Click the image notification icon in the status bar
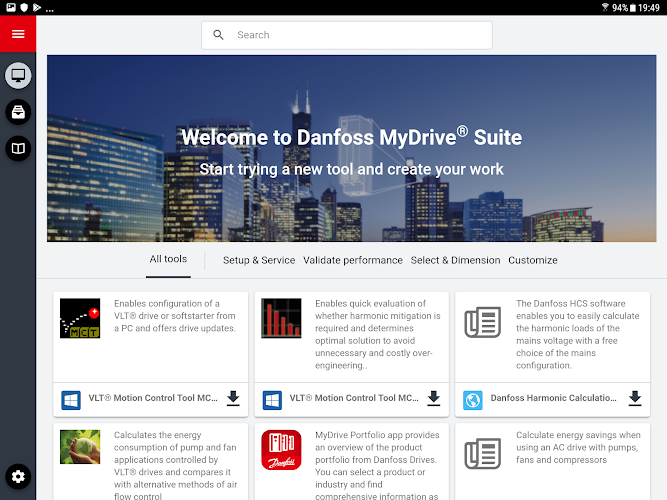This screenshot has width=667, height=500. [11, 7]
